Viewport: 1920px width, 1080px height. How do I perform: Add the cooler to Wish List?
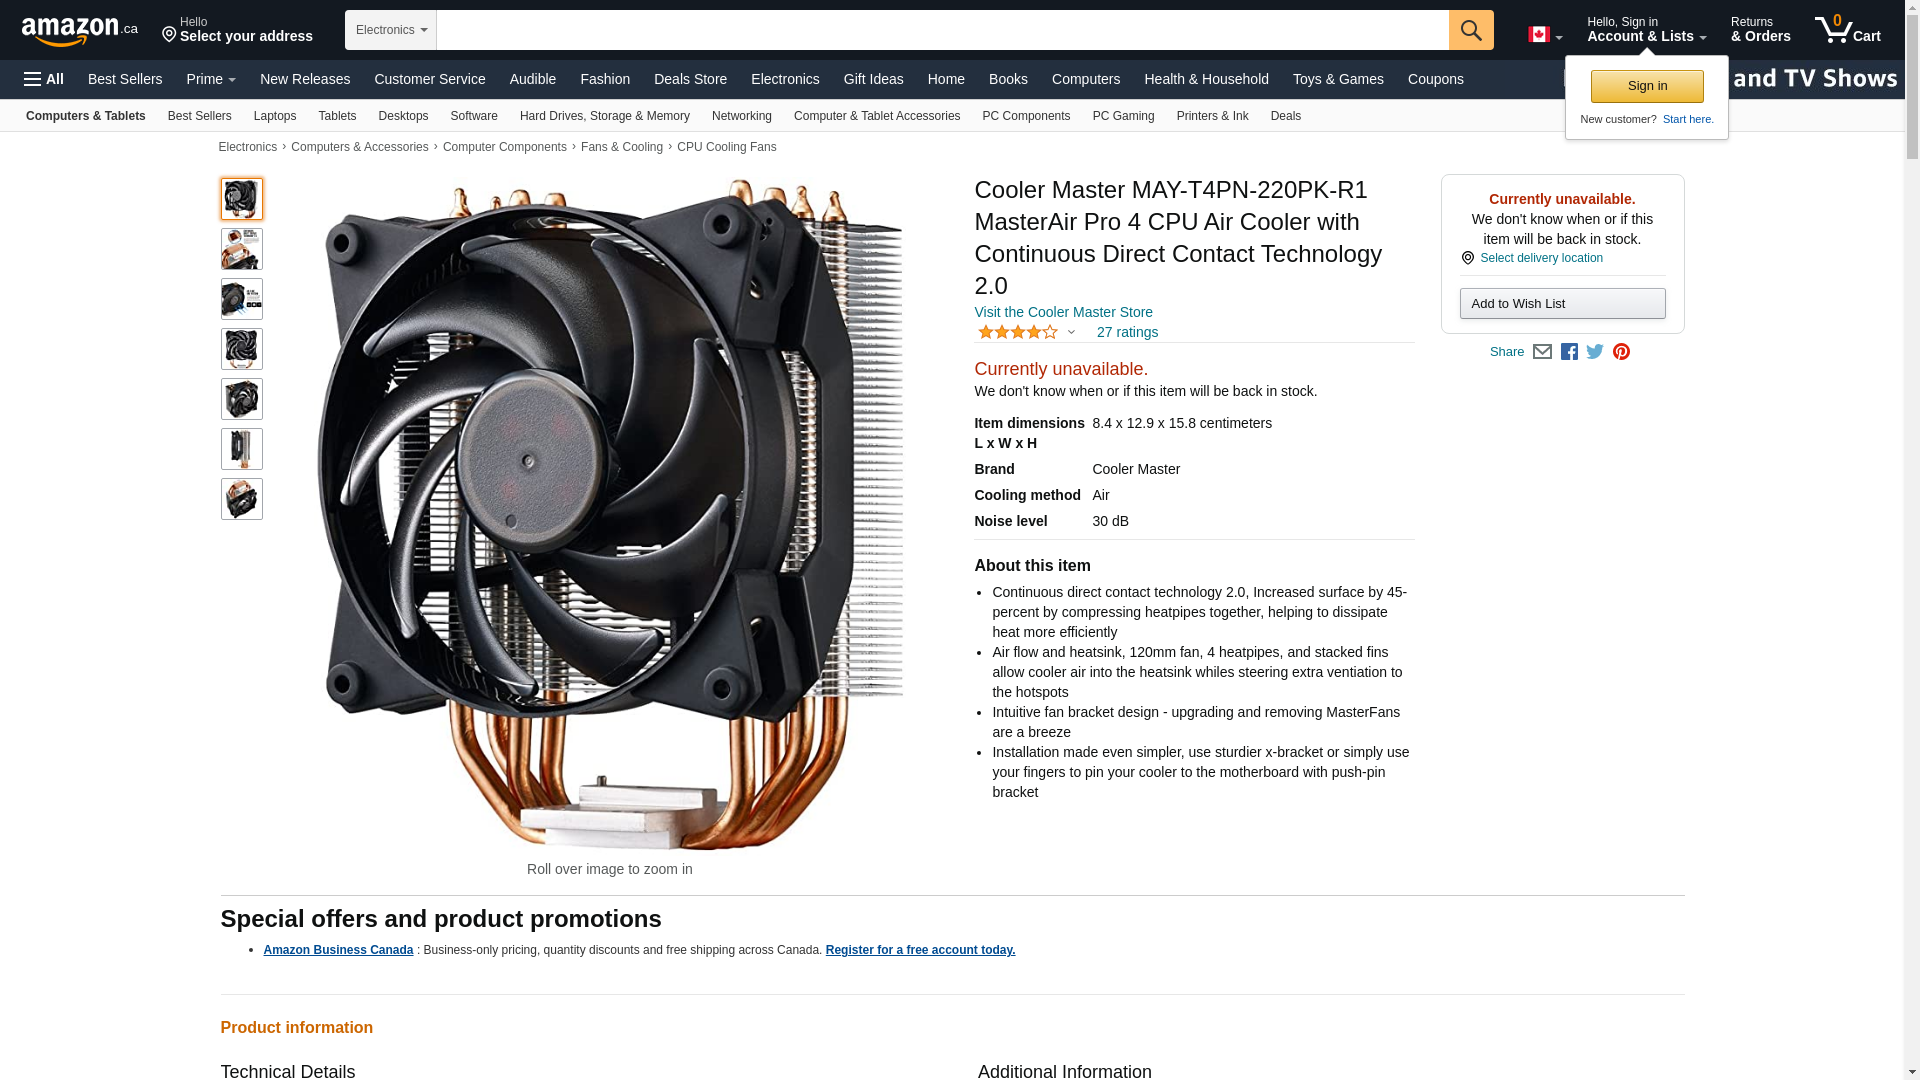tap(1562, 304)
